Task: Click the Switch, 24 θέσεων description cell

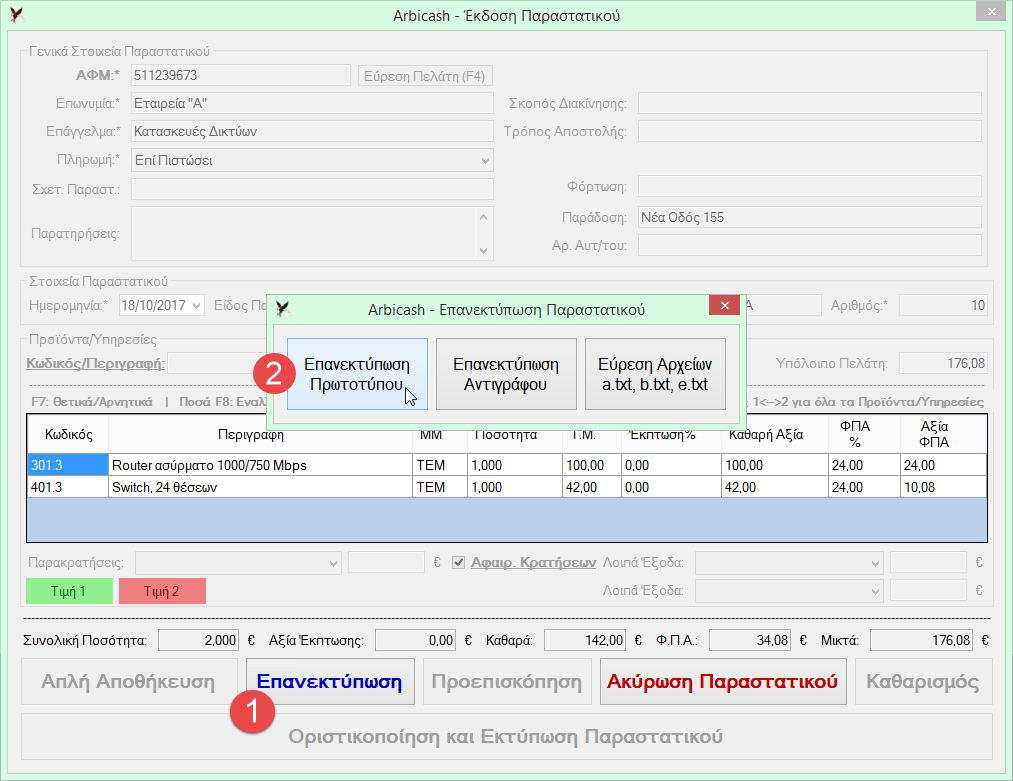Action: click(260, 487)
